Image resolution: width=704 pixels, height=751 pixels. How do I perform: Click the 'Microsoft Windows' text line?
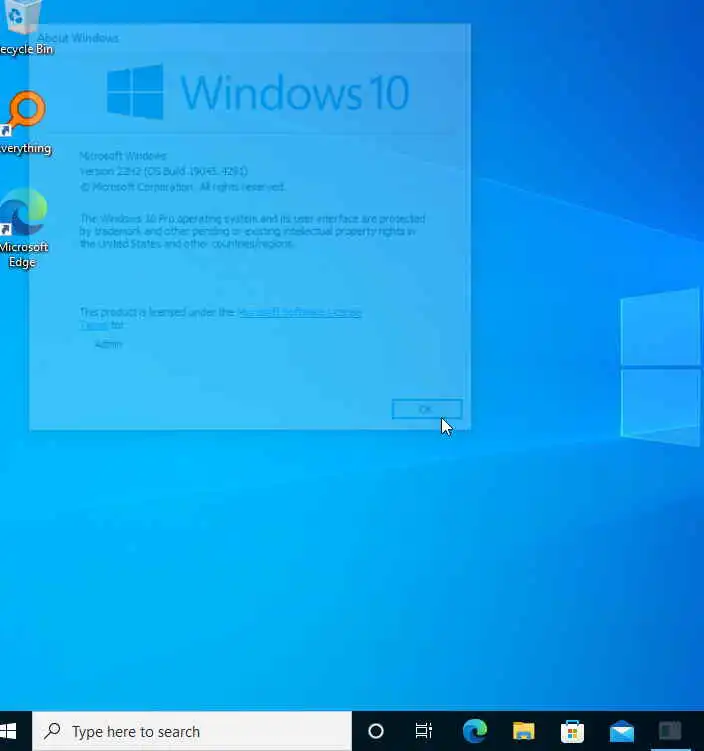(123, 156)
